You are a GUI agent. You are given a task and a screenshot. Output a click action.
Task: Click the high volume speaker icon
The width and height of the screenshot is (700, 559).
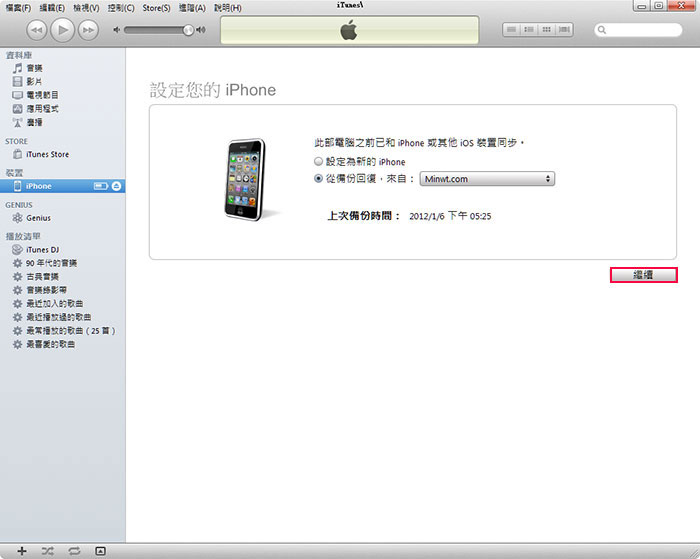201,30
